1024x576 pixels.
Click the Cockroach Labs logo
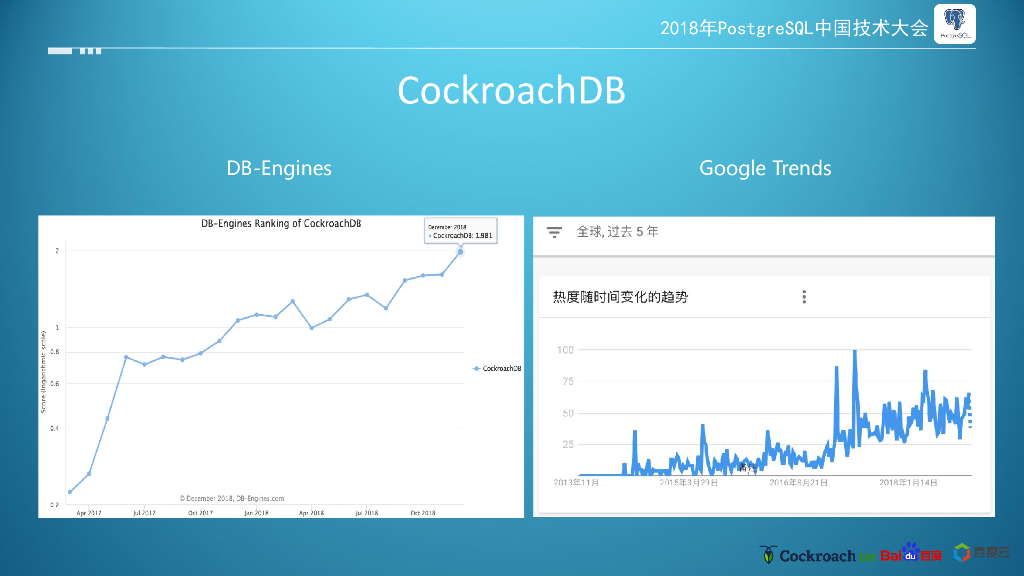(x=817, y=555)
